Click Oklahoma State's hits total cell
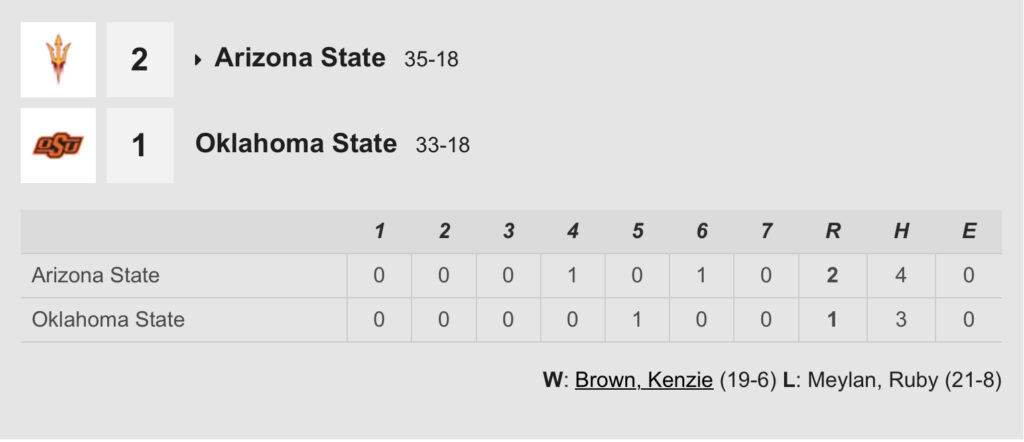The width and height of the screenshot is (1024, 442). point(901,320)
